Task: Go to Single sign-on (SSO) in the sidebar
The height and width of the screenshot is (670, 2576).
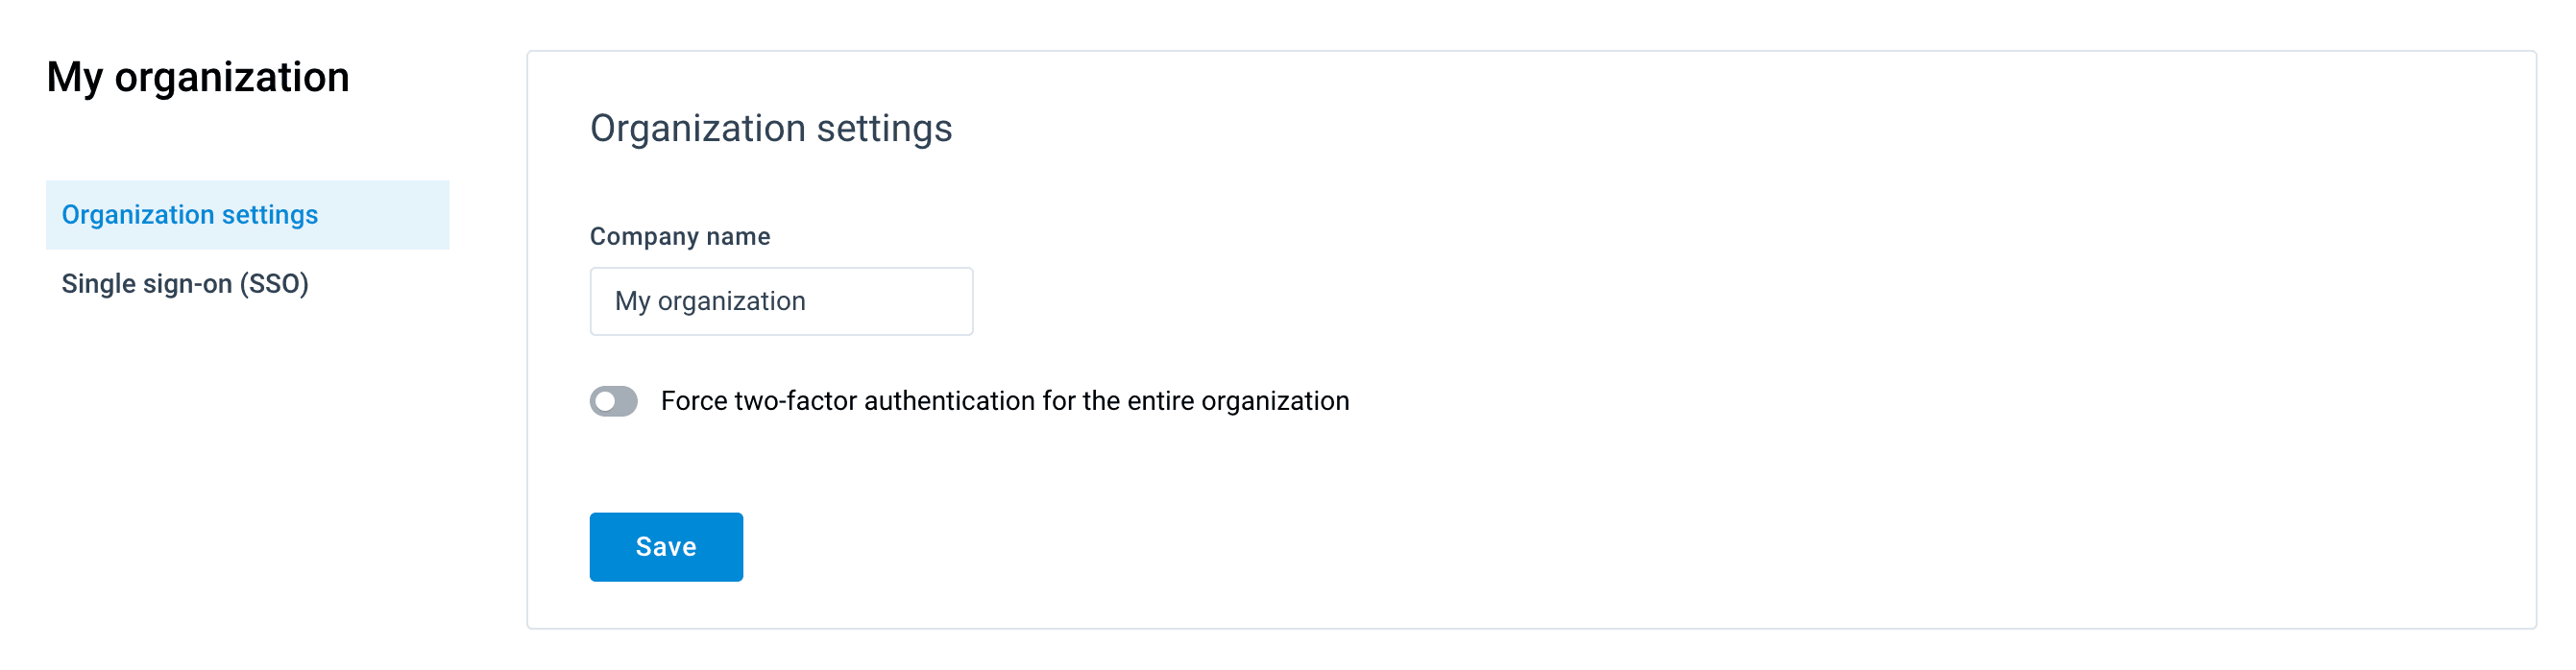Action: [185, 284]
